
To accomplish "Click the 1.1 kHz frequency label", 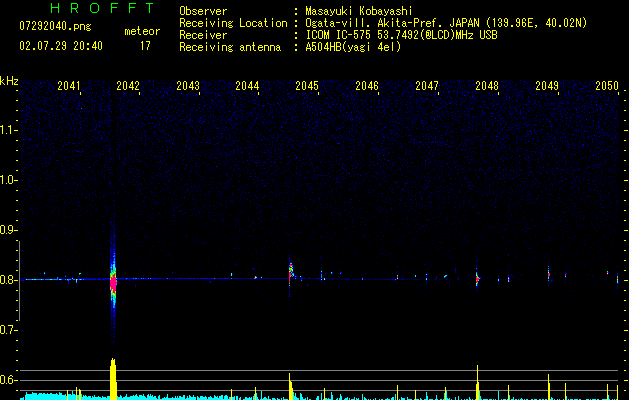I will coord(8,130).
